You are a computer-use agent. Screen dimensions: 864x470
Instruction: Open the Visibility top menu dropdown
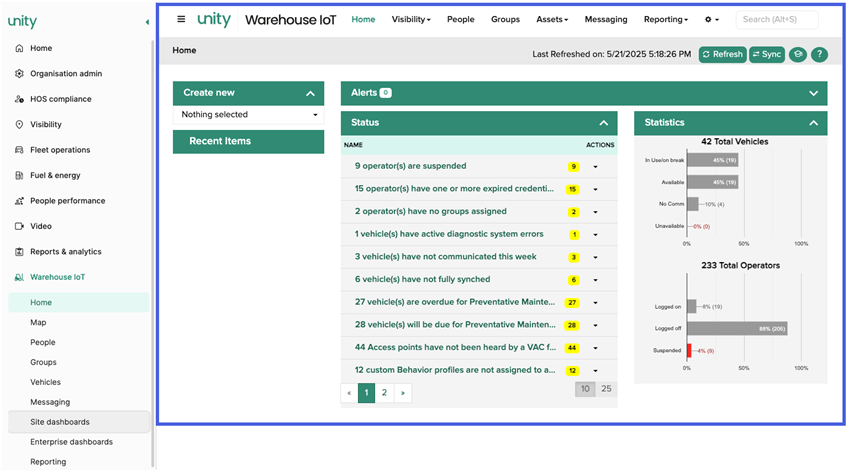tap(411, 19)
